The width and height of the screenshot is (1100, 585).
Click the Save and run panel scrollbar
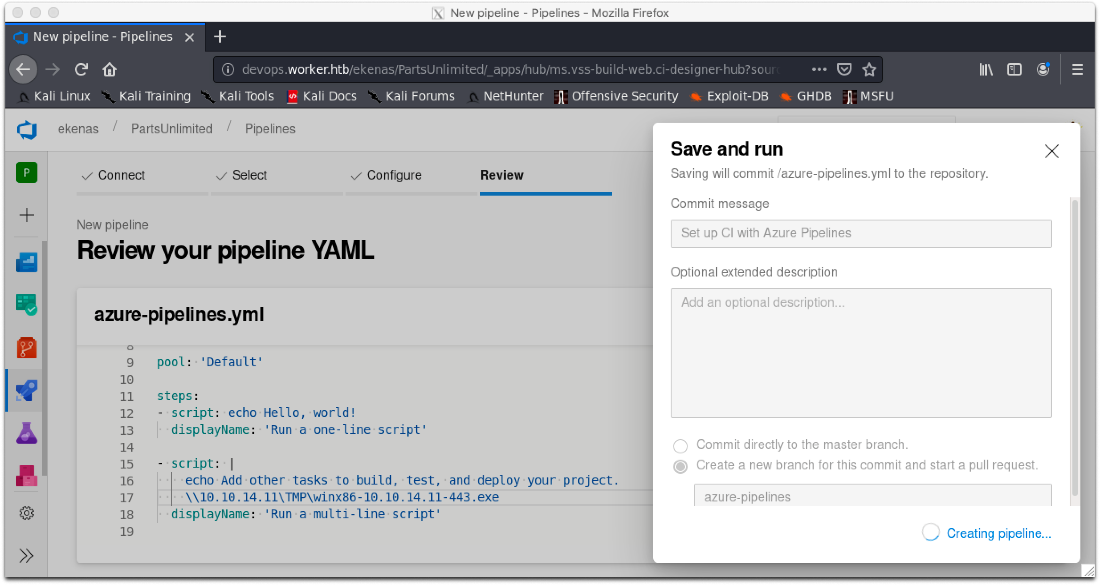[1074, 347]
